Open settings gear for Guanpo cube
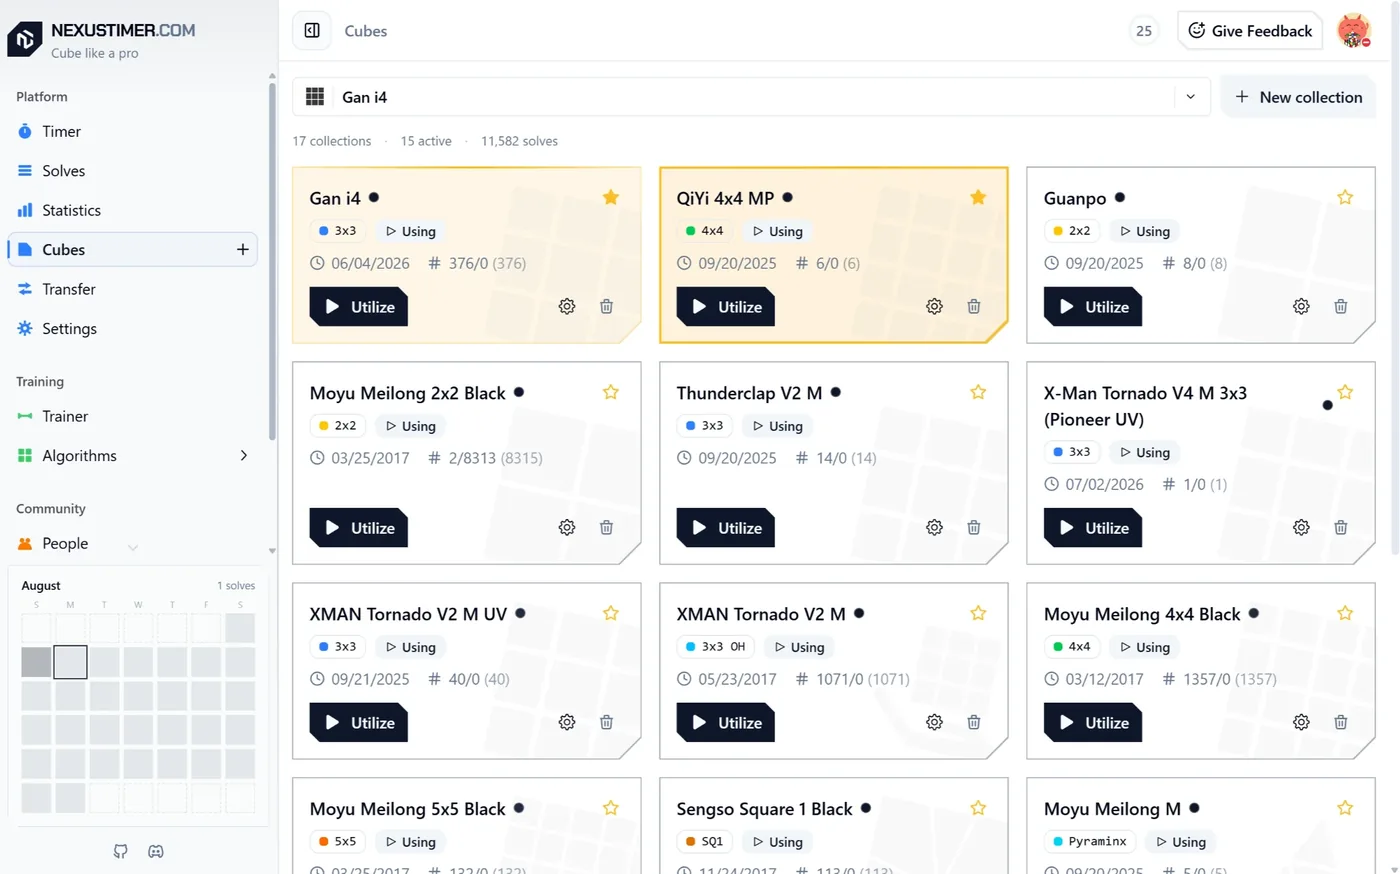 1301,307
